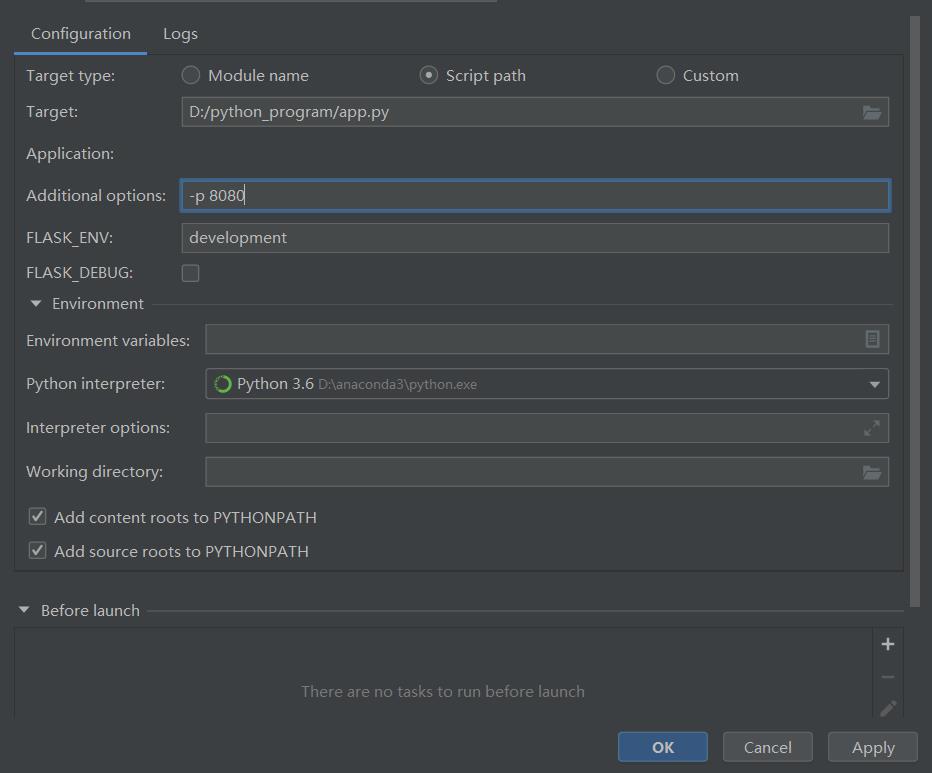Select the Module name radio button
Viewport: 932px width, 773px height.
(x=191, y=75)
